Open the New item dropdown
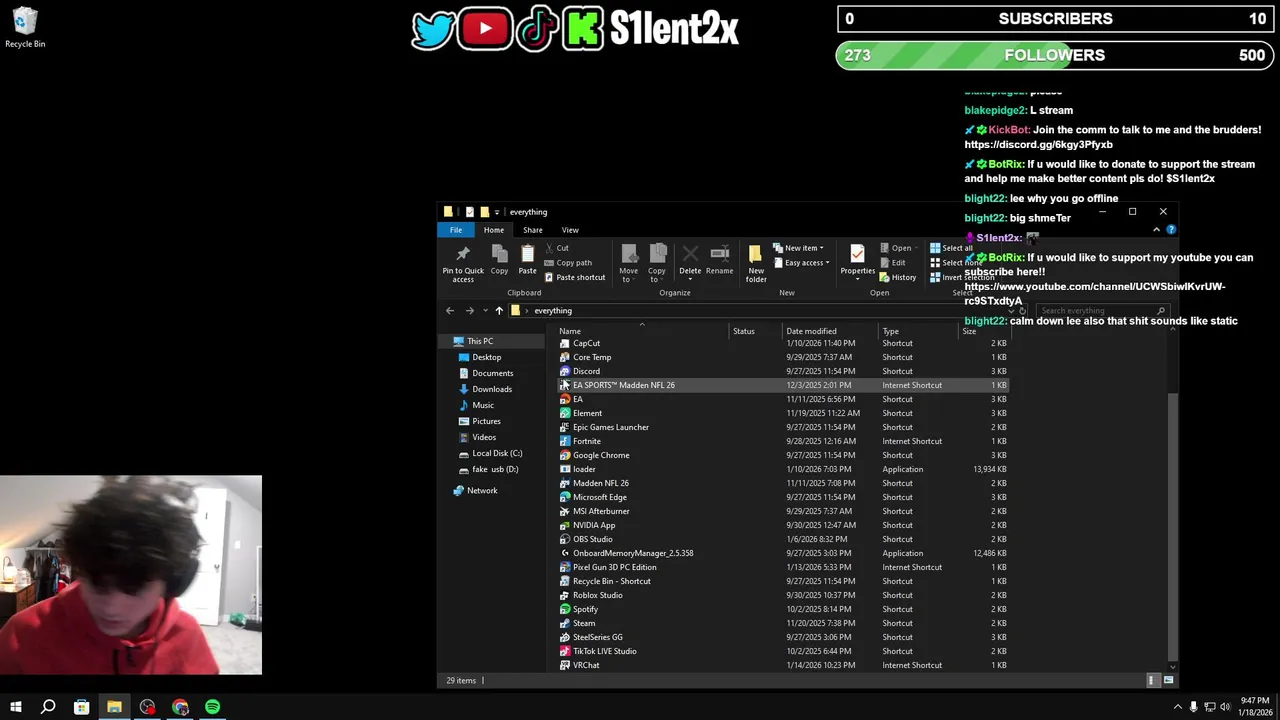Viewport: 1280px width, 720px height. [798, 248]
